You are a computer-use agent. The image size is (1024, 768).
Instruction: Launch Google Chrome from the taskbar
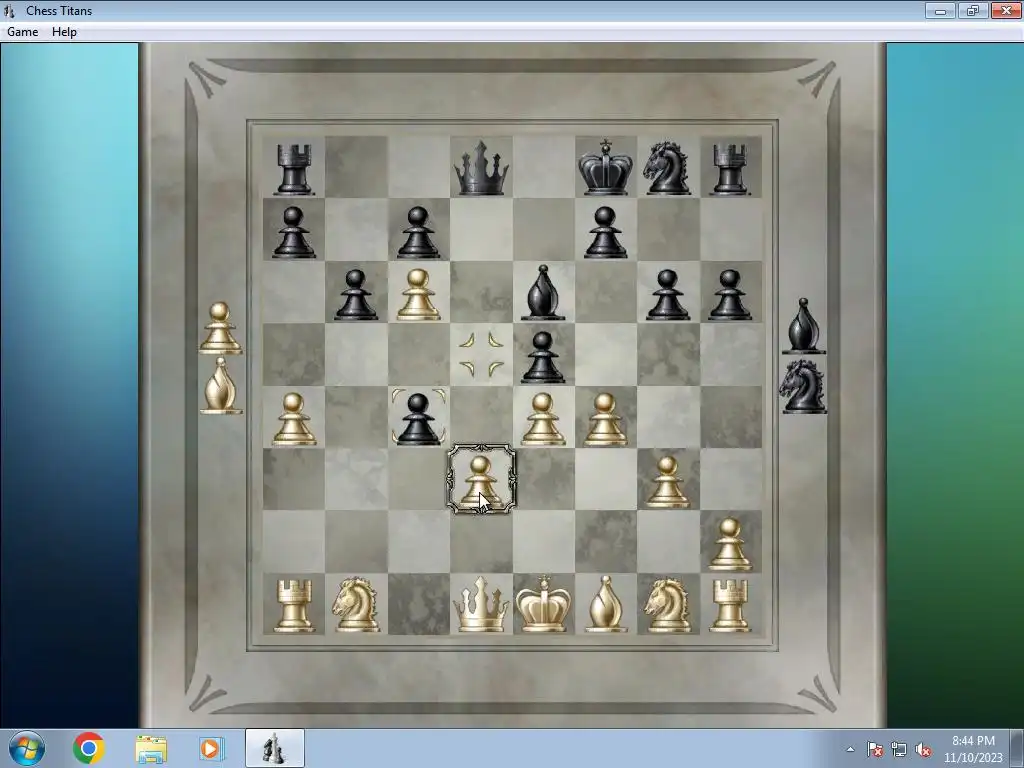pyautogui.click(x=88, y=748)
